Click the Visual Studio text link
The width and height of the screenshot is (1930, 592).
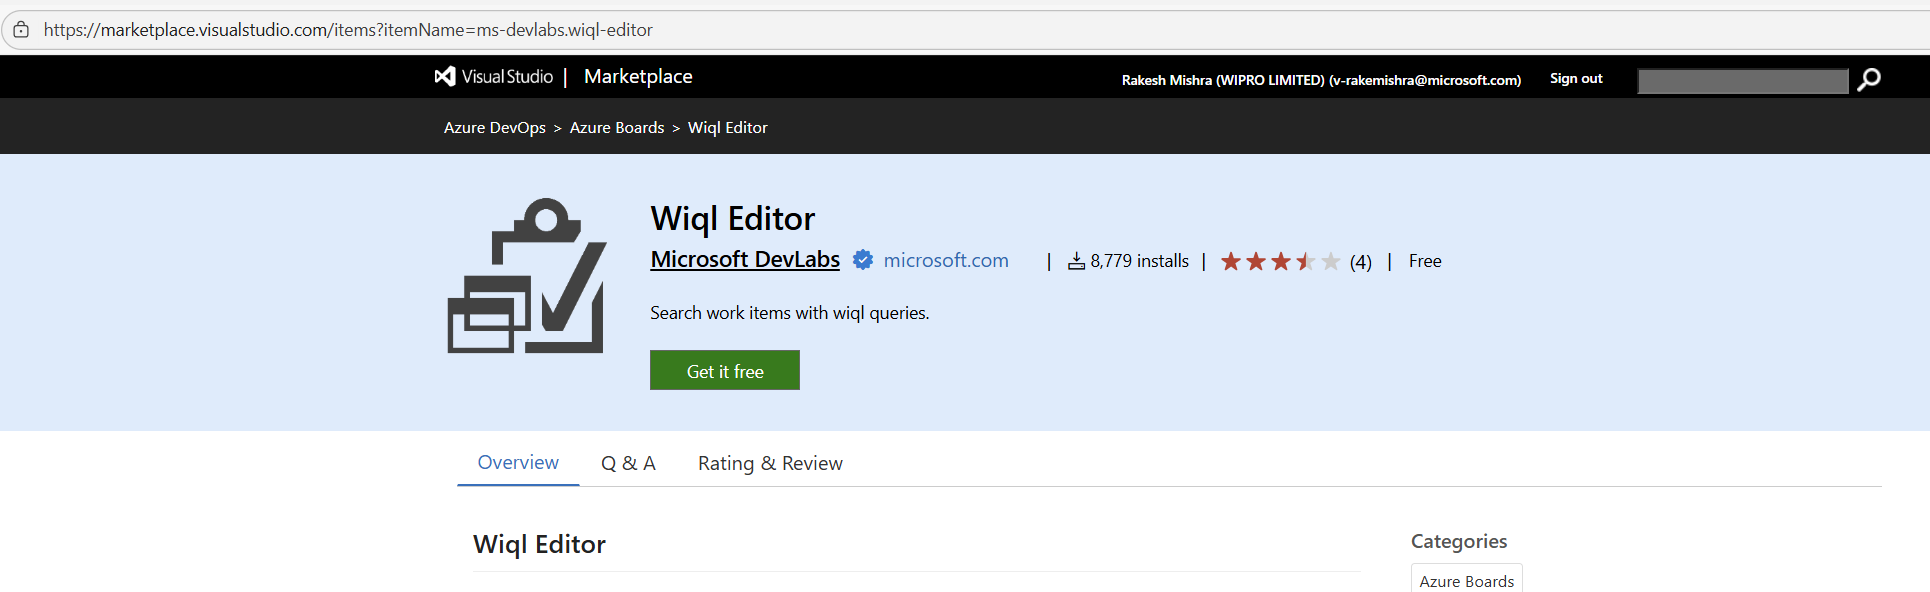[507, 76]
